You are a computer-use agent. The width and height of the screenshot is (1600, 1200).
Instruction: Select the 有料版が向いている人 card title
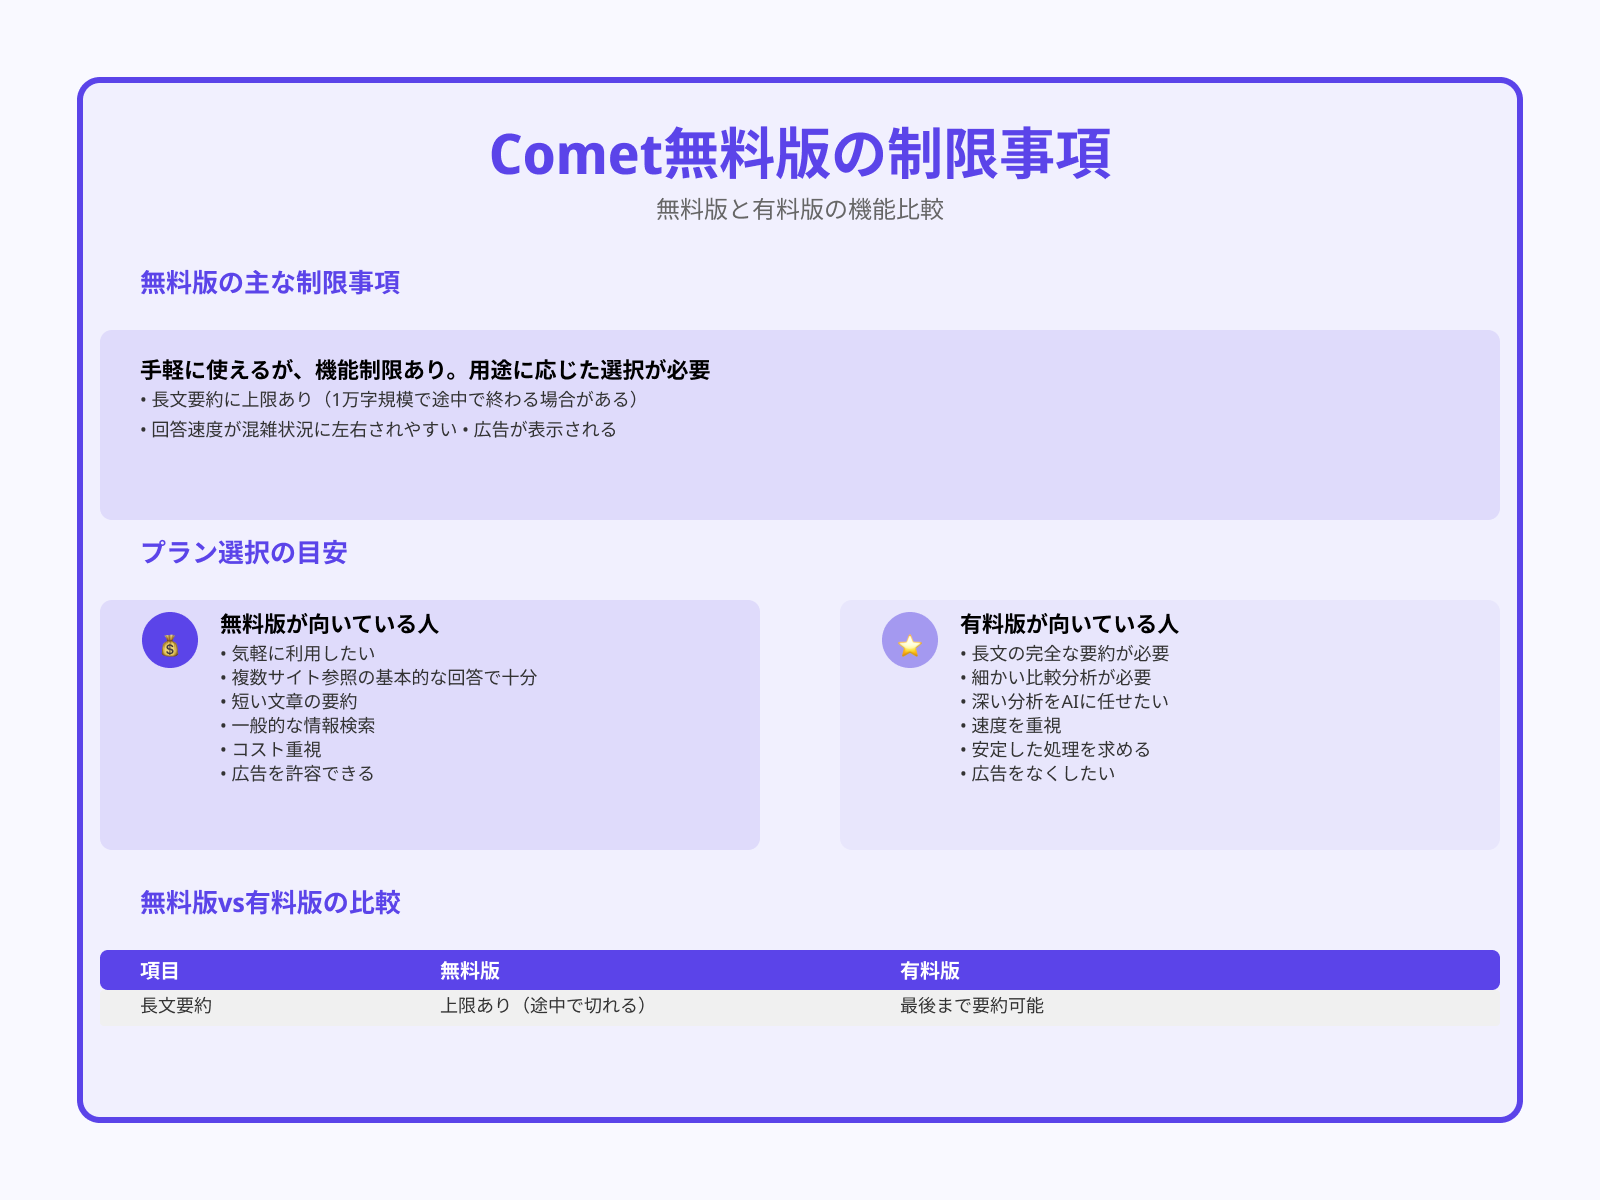coord(1069,623)
